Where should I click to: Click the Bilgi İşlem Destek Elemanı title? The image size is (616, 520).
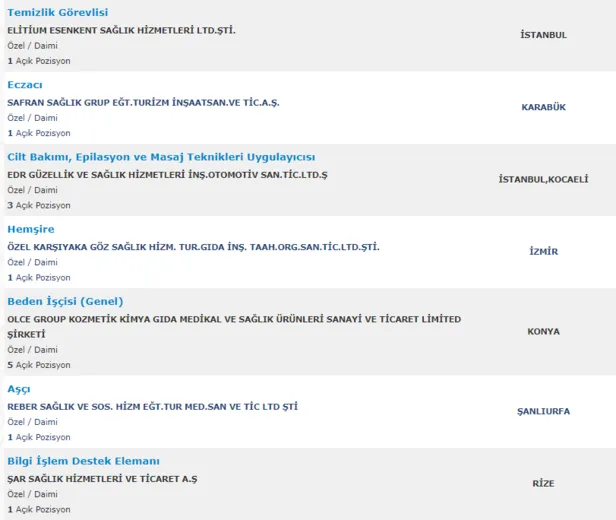[83, 461]
